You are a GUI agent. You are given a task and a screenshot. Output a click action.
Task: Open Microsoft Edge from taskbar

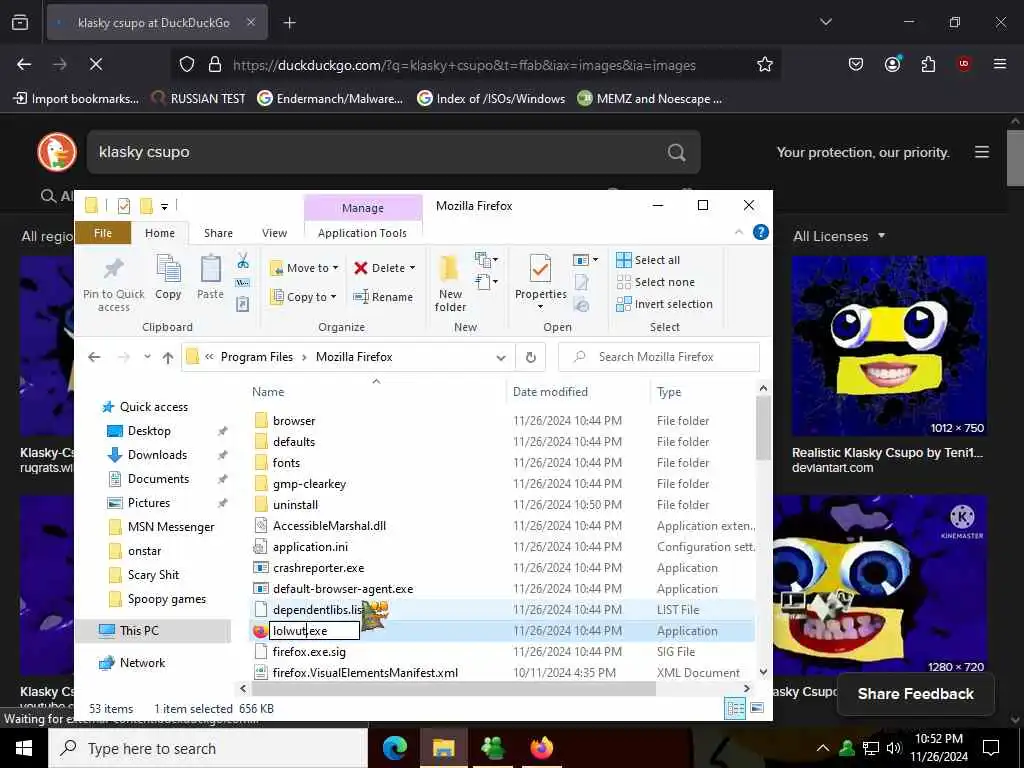point(394,747)
